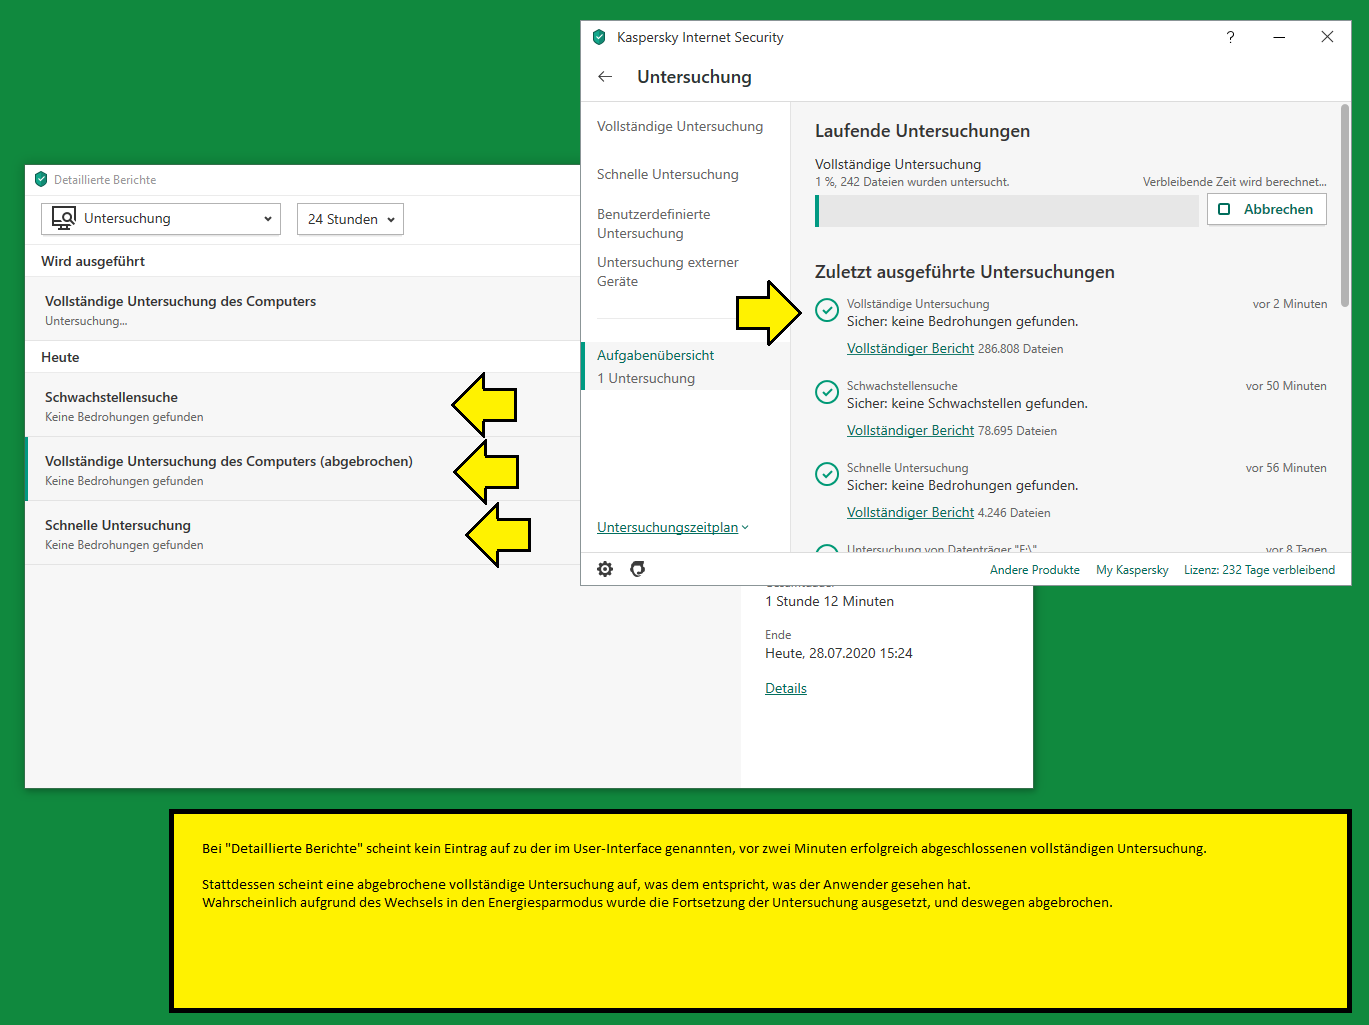The height and width of the screenshot is (1025, 1369).
Task: Open My Kaspersky link
Action: pos(1132,570)
